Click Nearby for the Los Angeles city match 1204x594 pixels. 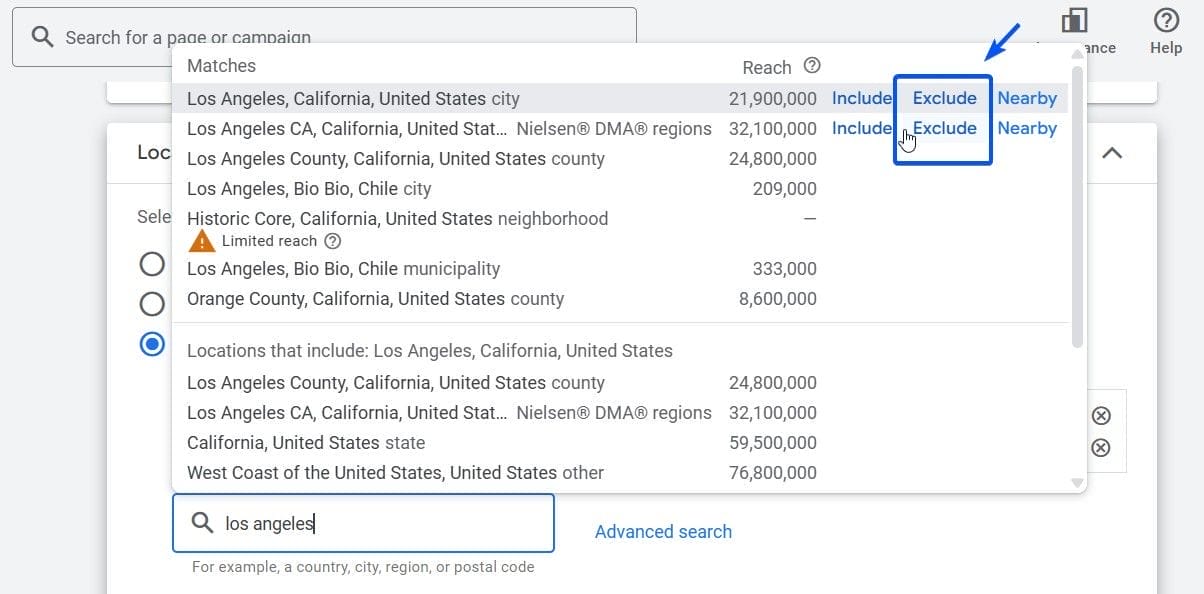pyautogui.click(x=1027, y=98)
